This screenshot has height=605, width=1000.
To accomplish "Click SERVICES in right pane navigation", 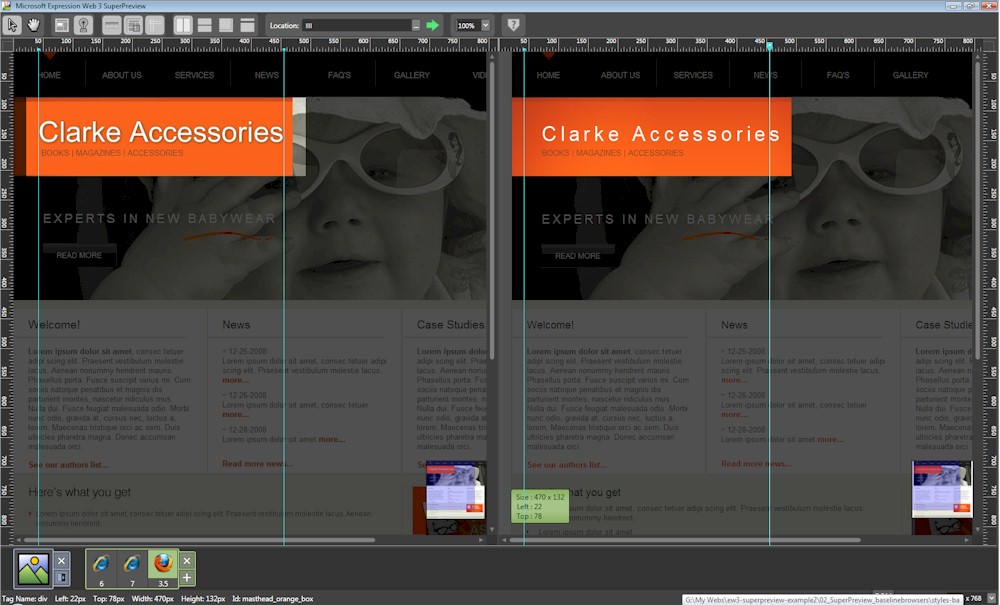I will 693,75.
